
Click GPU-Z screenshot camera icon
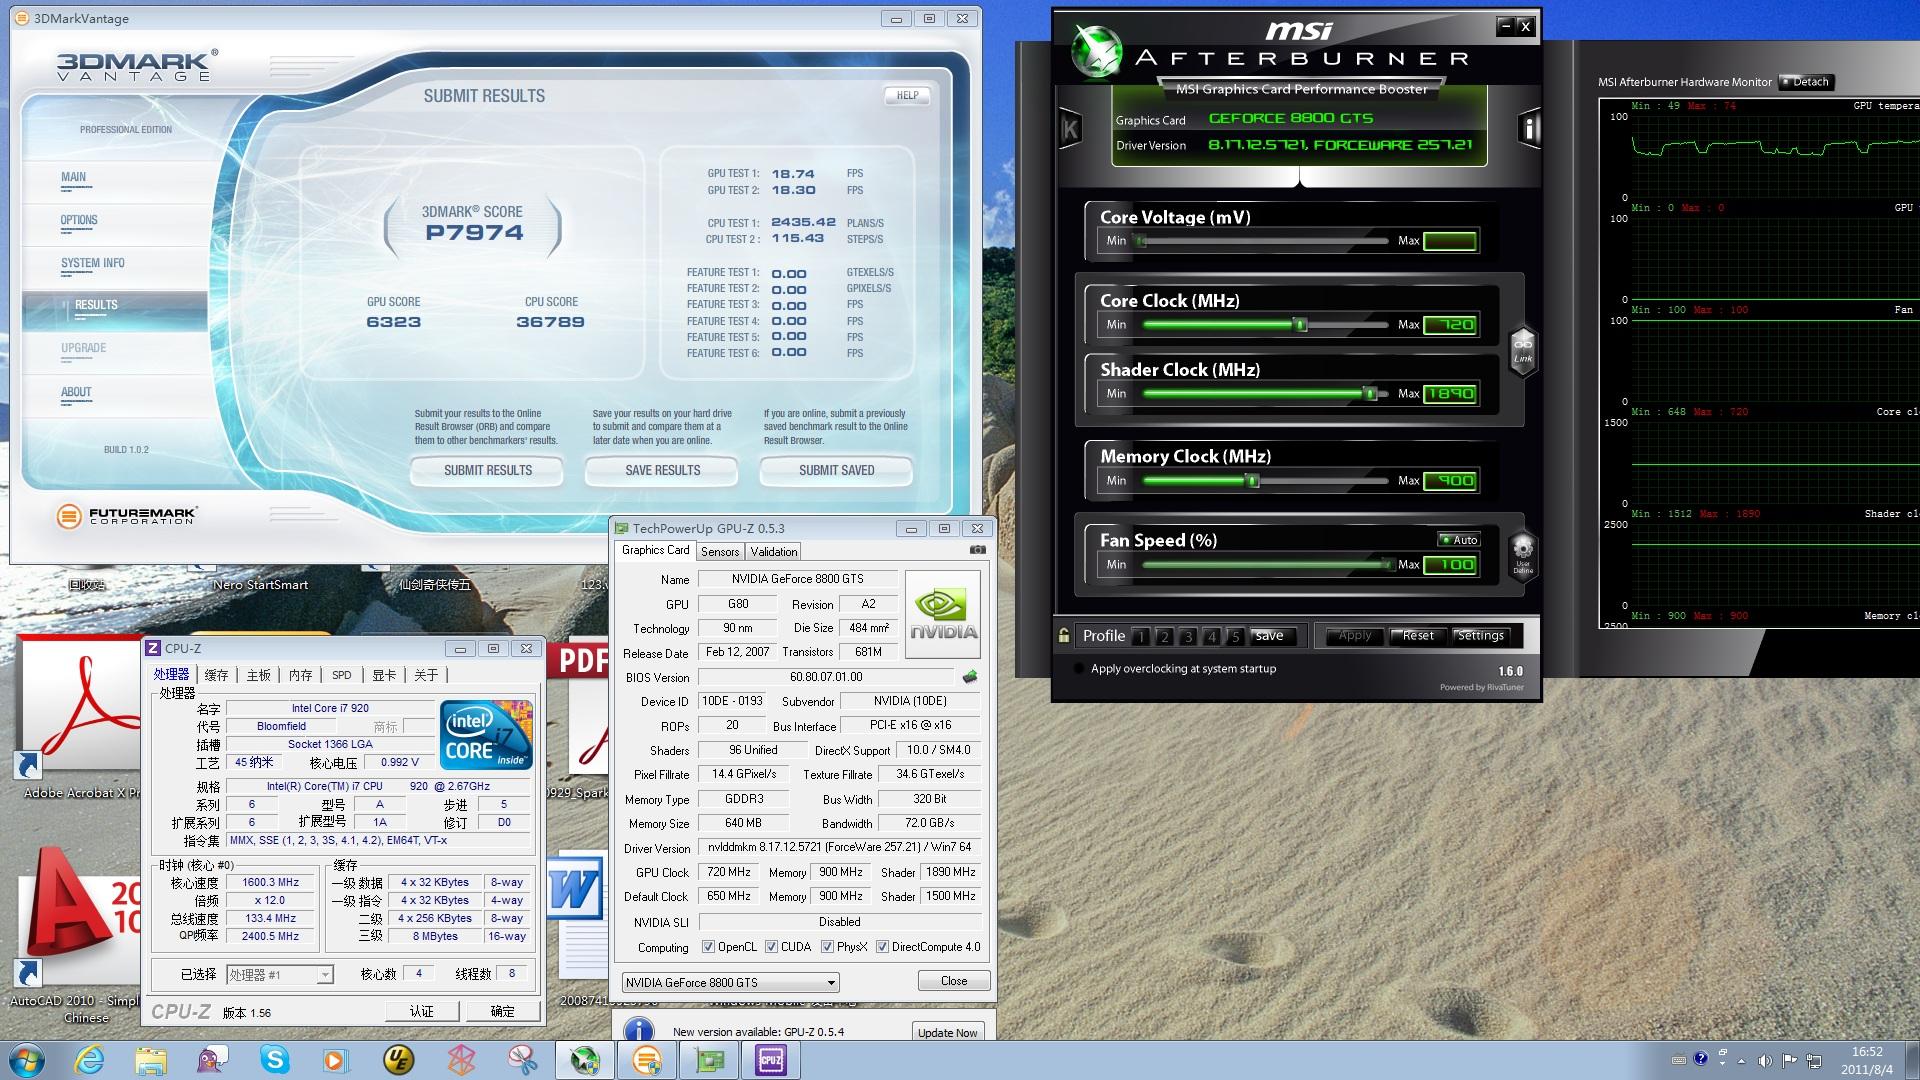coord(978,550)
